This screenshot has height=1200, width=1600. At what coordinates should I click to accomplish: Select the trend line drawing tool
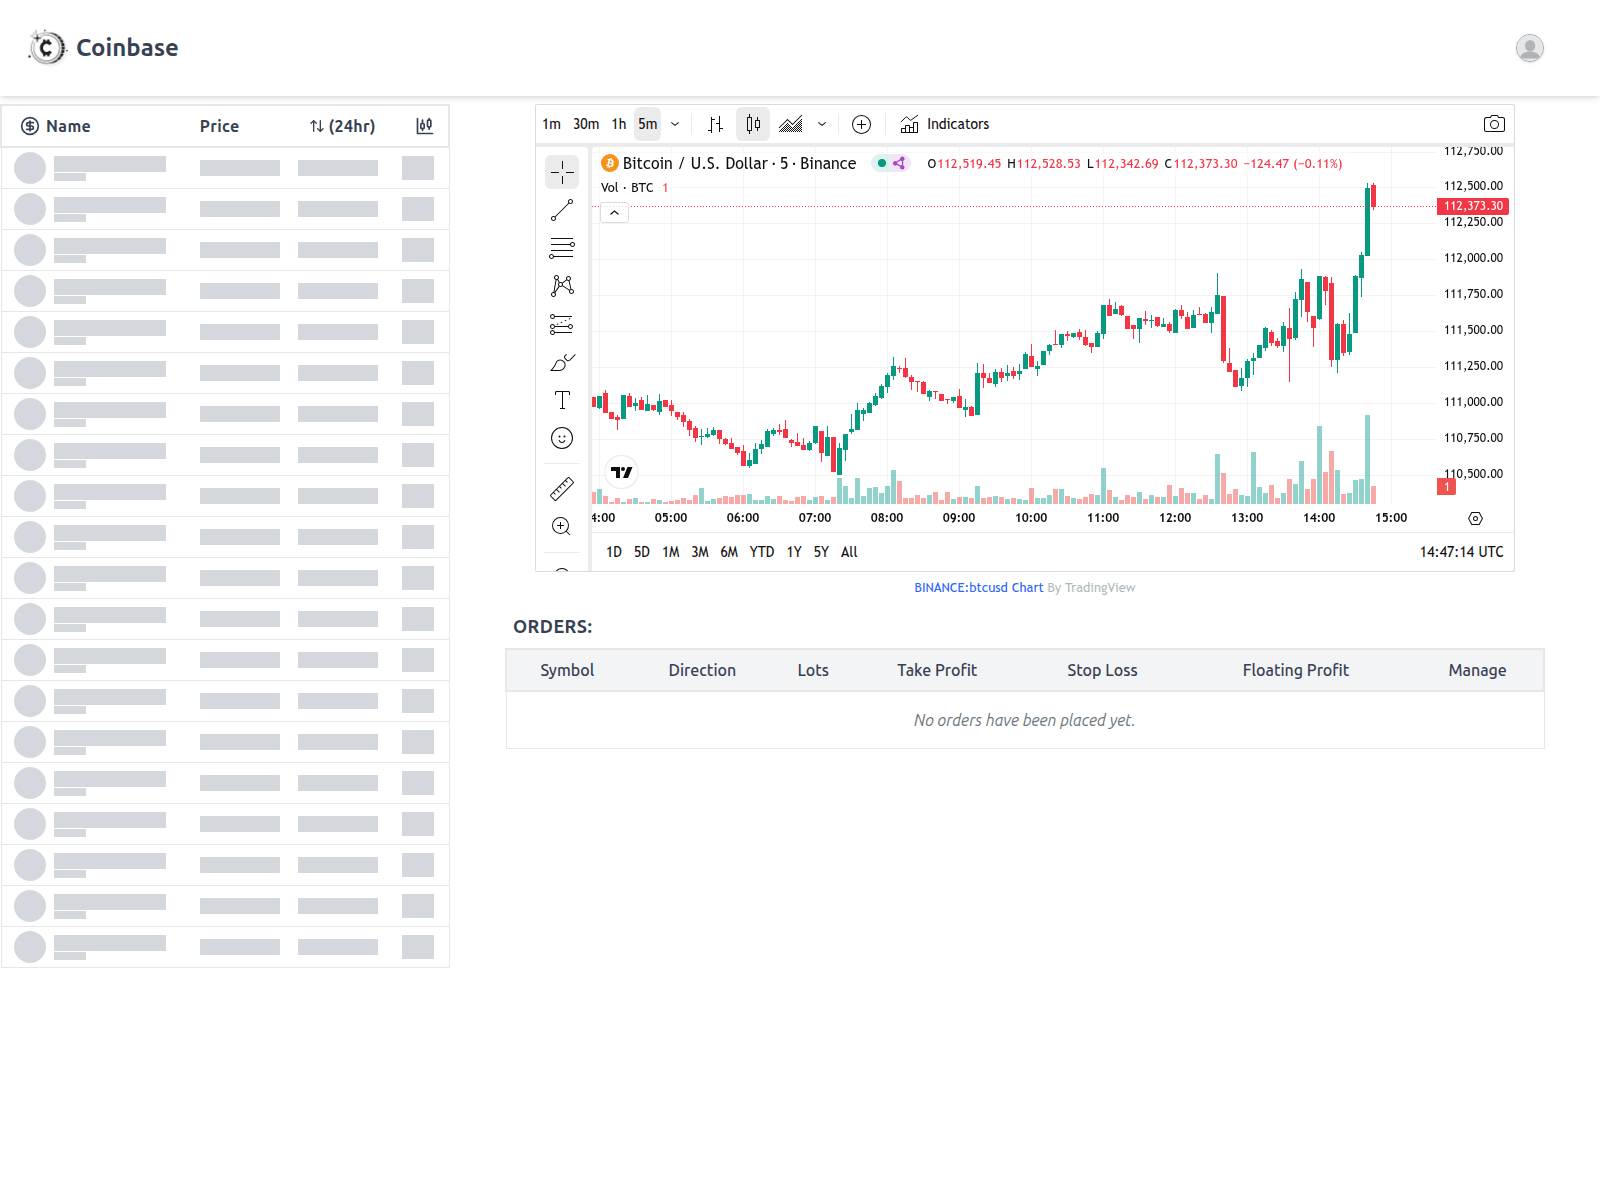[x=562, y=210]
